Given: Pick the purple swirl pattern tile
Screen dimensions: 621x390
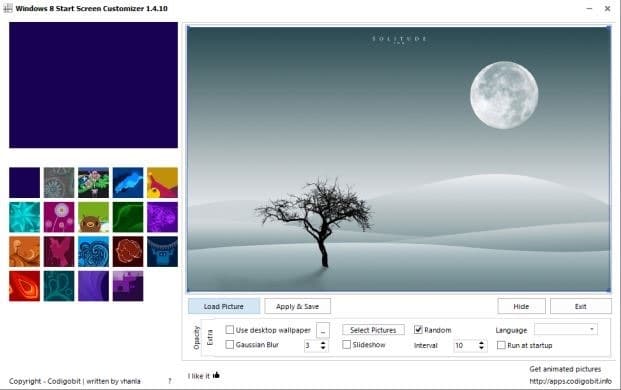Looking at the screenshot, I should point(162,217).
